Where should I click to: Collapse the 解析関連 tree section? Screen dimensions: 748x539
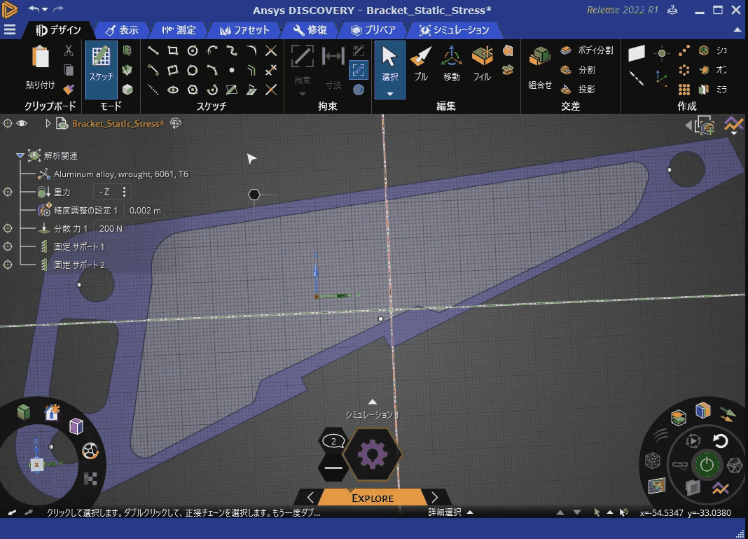[x=20, y=155]
